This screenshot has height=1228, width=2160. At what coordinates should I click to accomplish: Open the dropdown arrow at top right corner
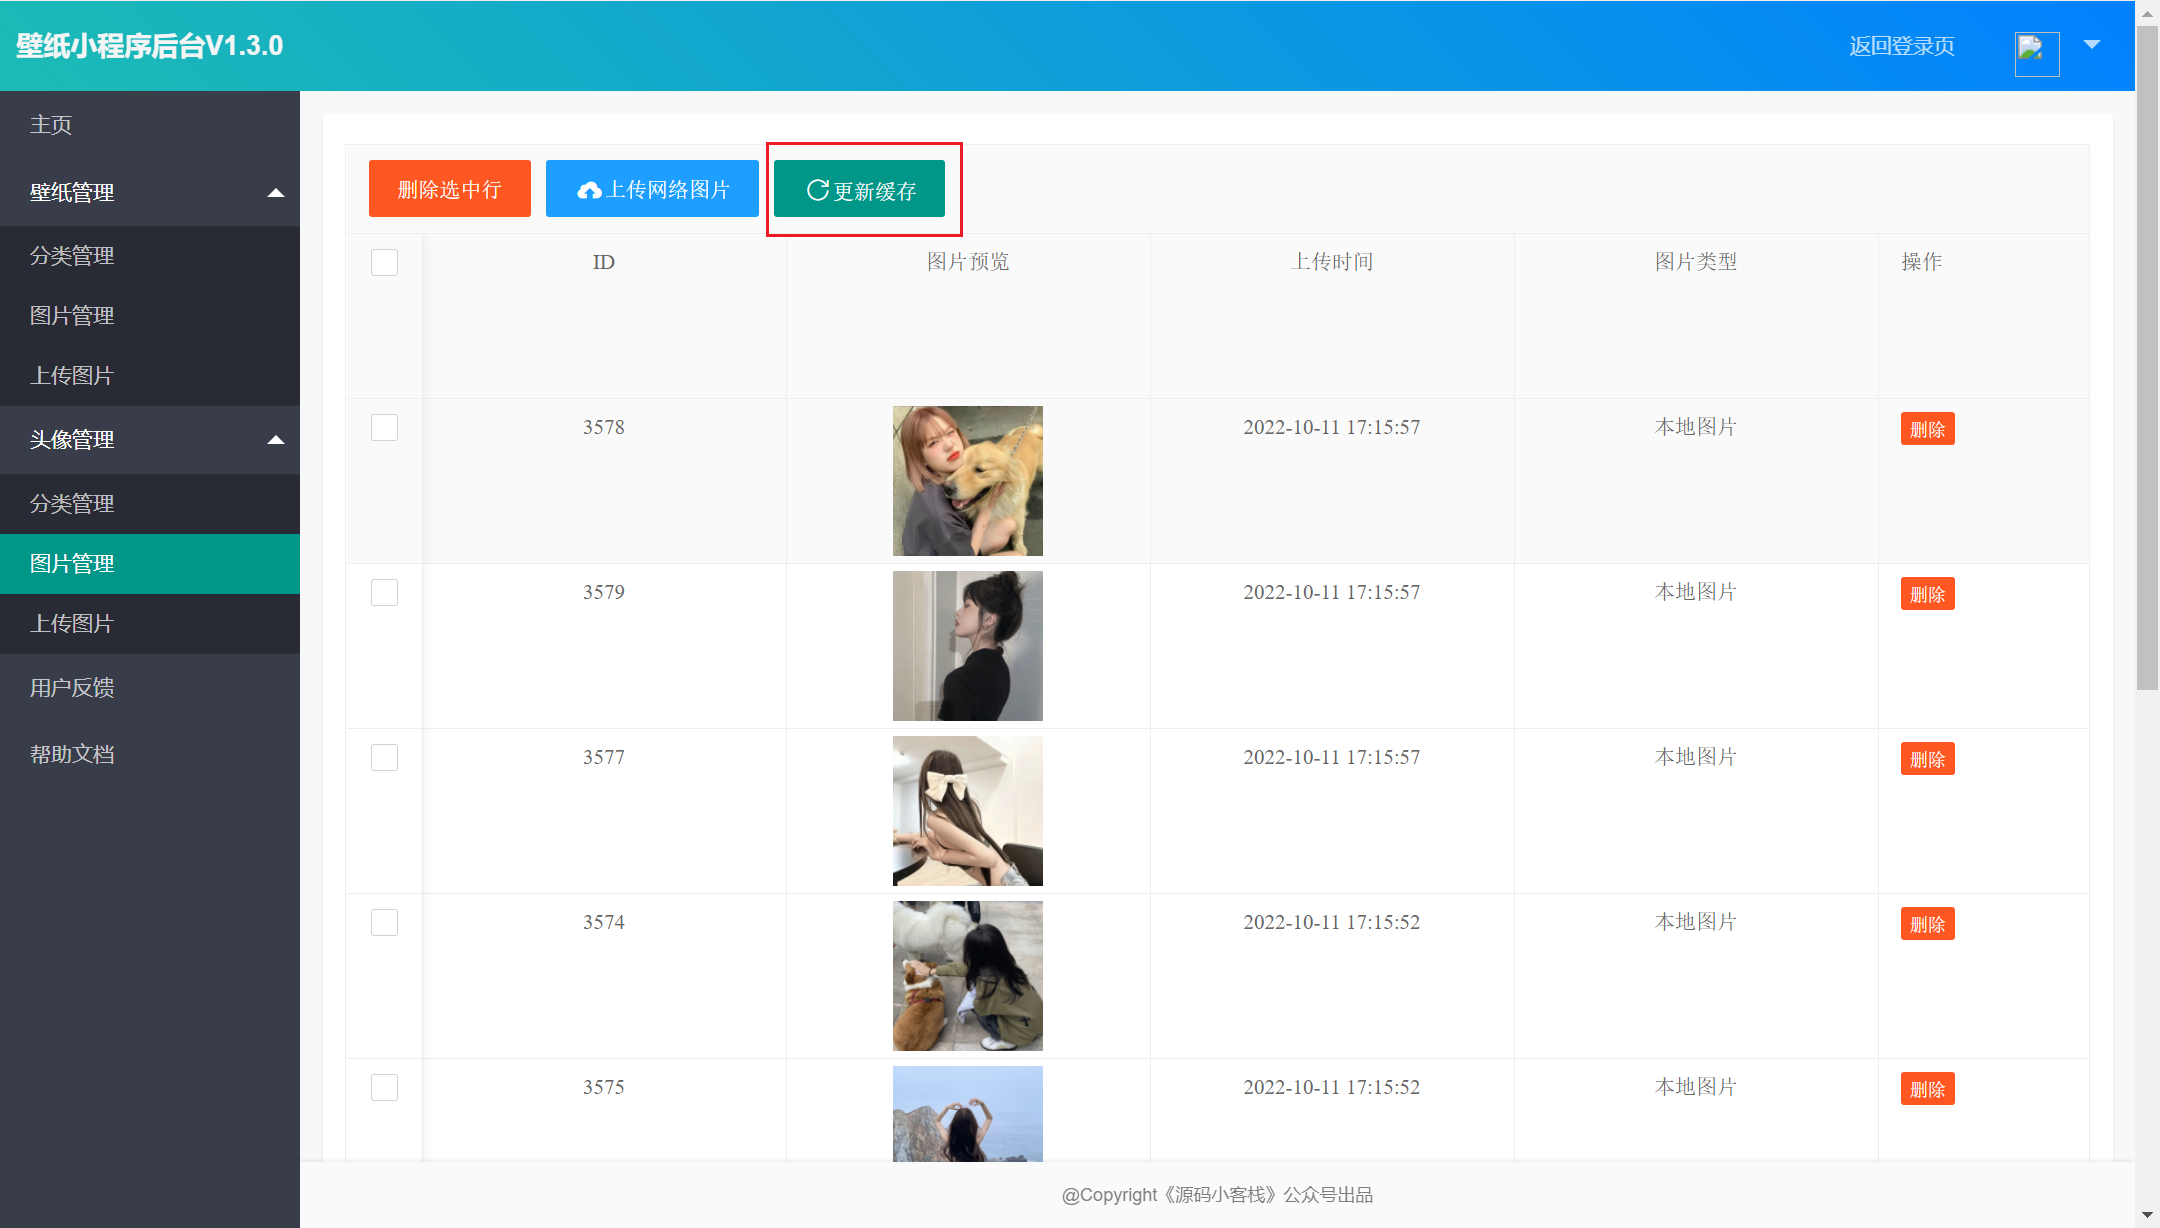coord(2092,45)
